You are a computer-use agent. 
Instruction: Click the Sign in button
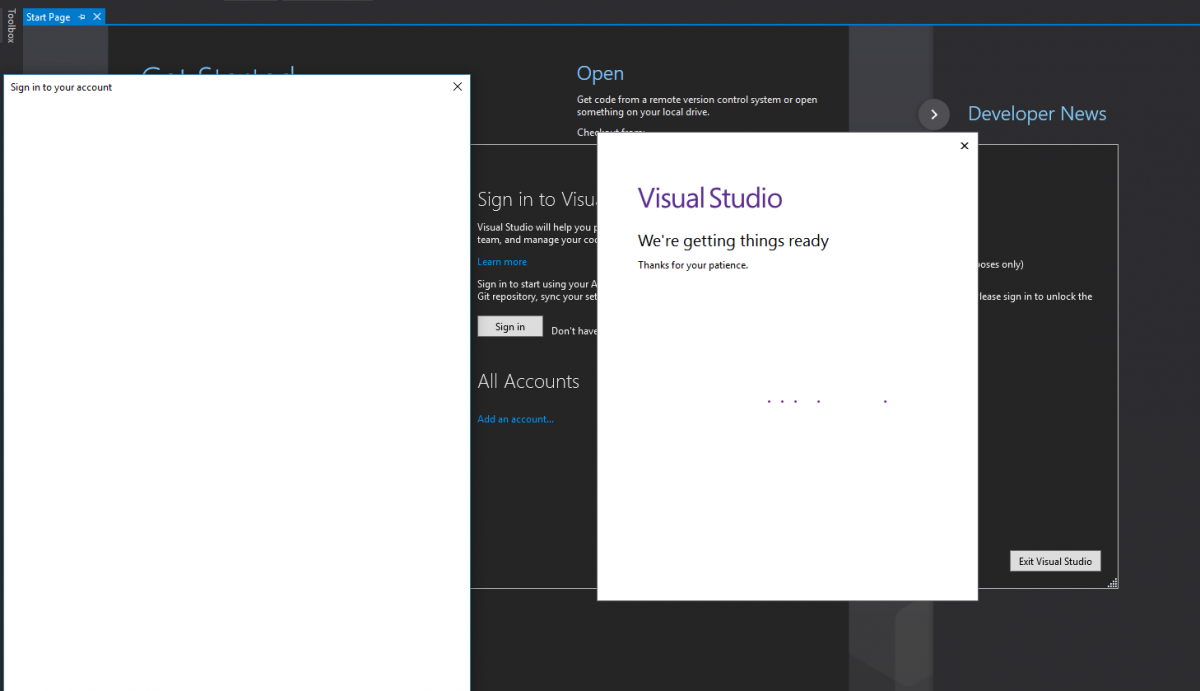coord(510,327)
